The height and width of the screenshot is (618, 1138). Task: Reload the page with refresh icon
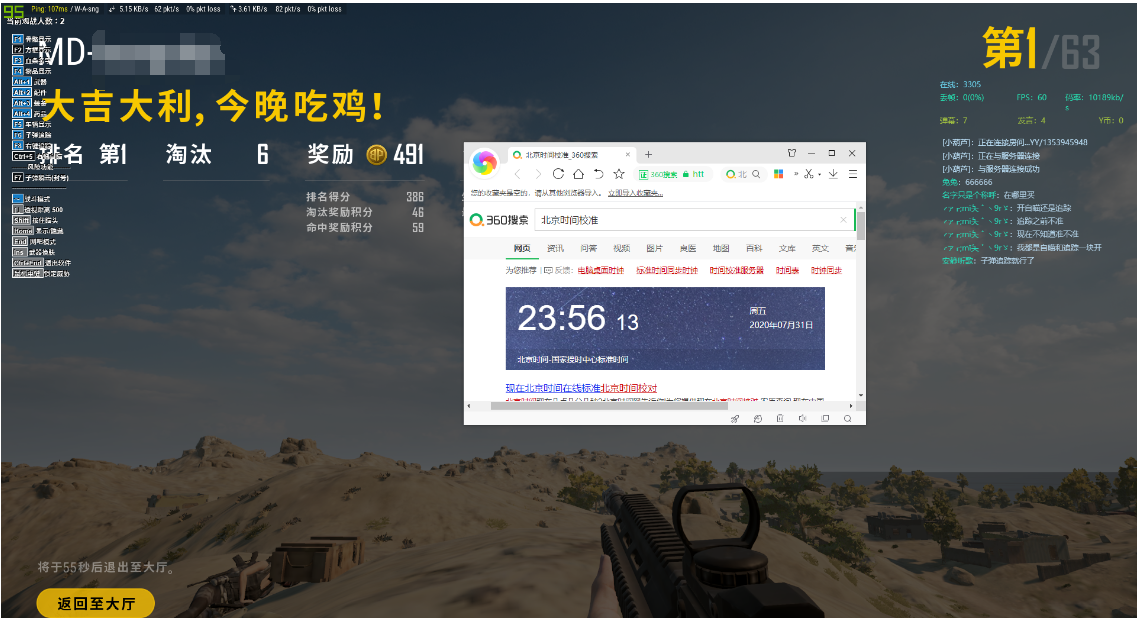tap(558, 173)
